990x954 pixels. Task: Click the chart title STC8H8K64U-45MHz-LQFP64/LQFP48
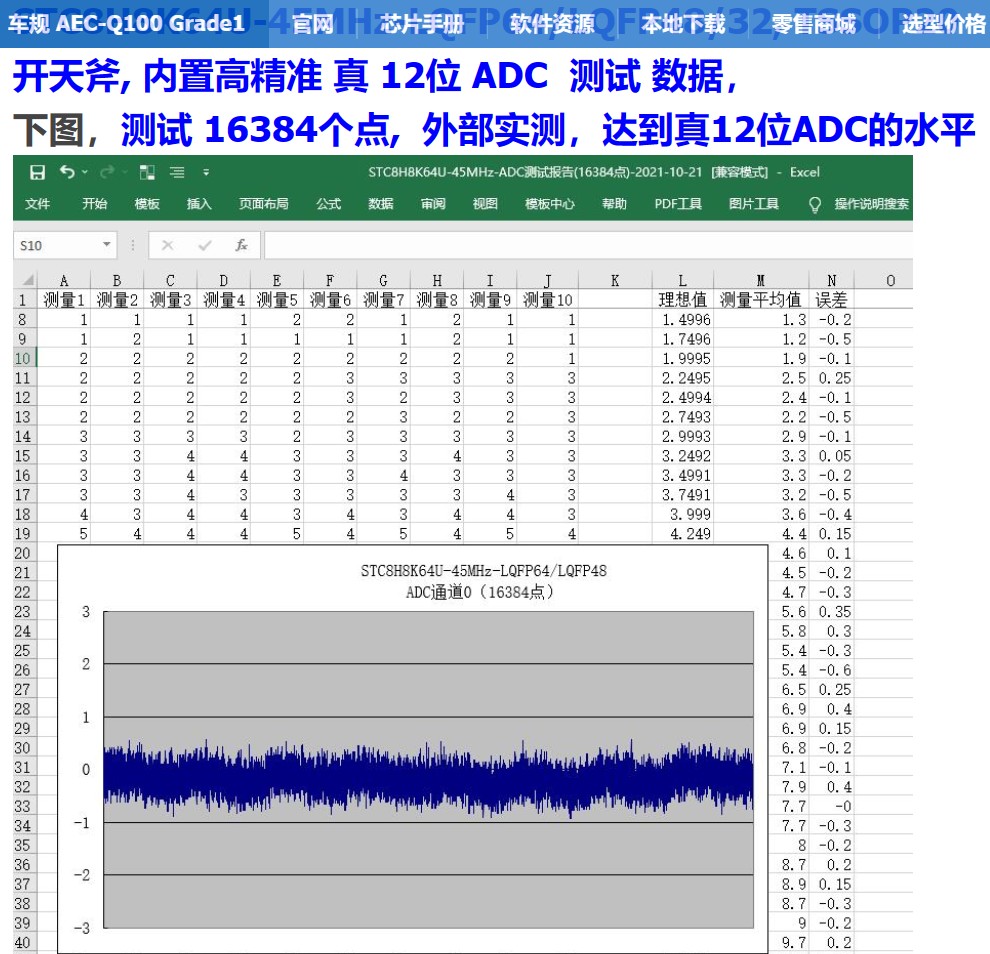click(x=484, y=571)
